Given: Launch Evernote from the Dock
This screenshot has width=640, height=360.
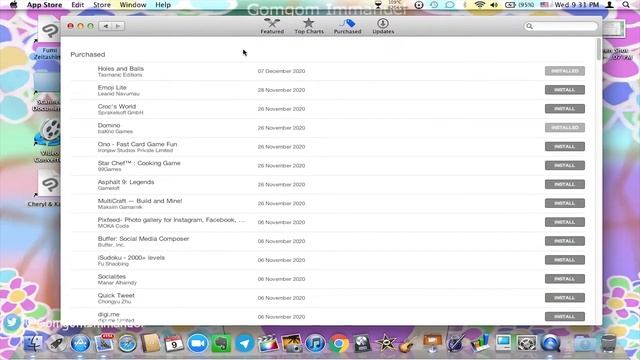Looking at the screenshot, I should pos(221,343).
